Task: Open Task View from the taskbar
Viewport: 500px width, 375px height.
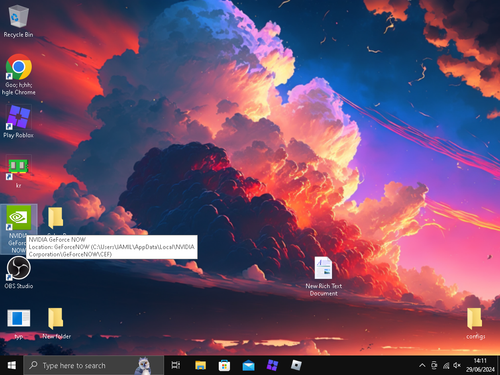Action: (x=176, y=366)
